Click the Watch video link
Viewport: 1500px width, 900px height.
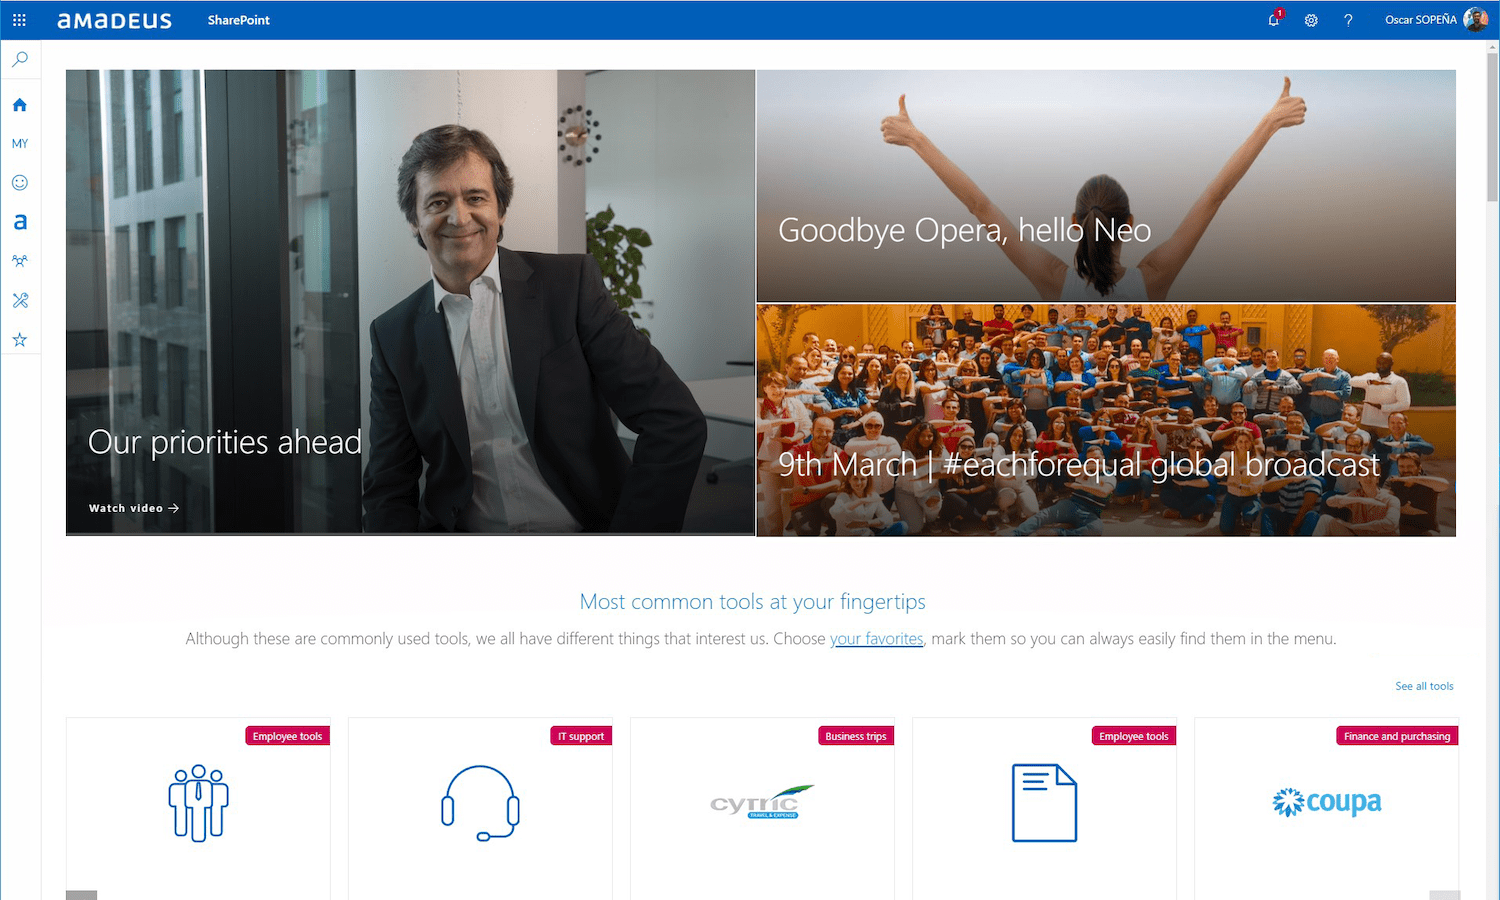pyautogui.click(x=134, y=508)
